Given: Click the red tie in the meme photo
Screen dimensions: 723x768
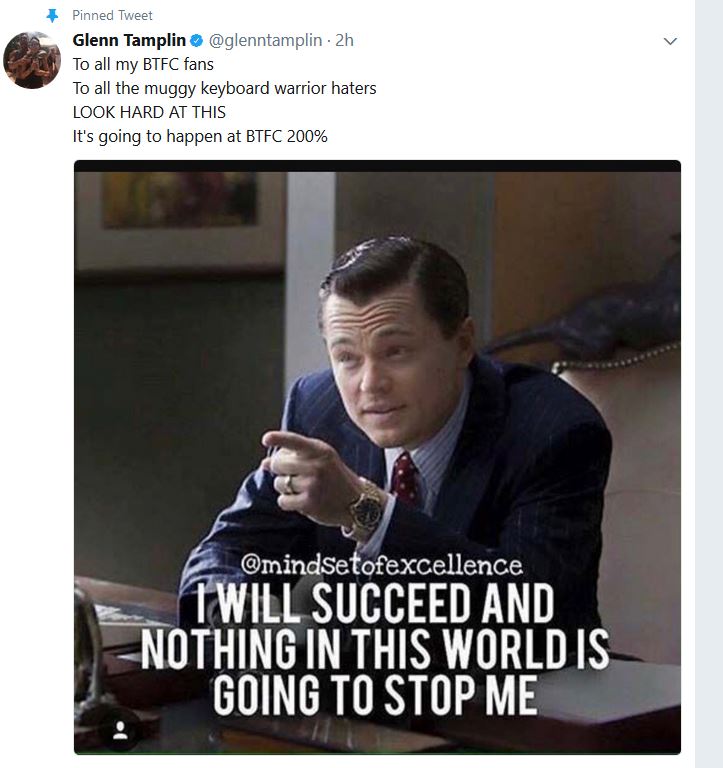Looking at the screenshot, I should [406, 480].
